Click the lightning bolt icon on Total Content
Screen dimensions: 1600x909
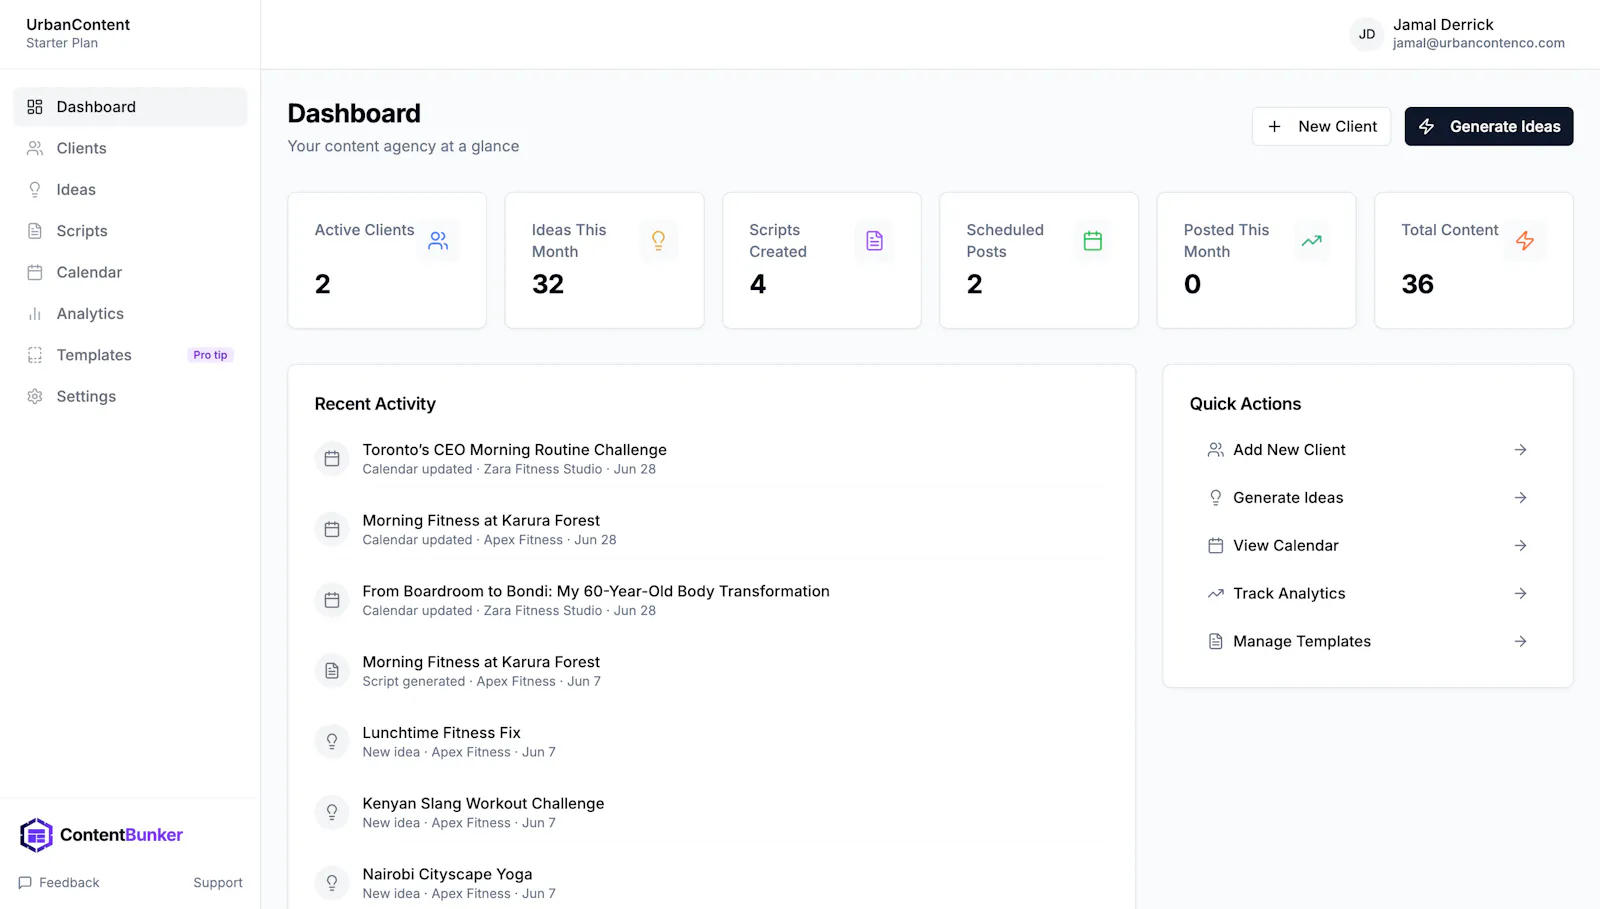tap(1525, 241)
